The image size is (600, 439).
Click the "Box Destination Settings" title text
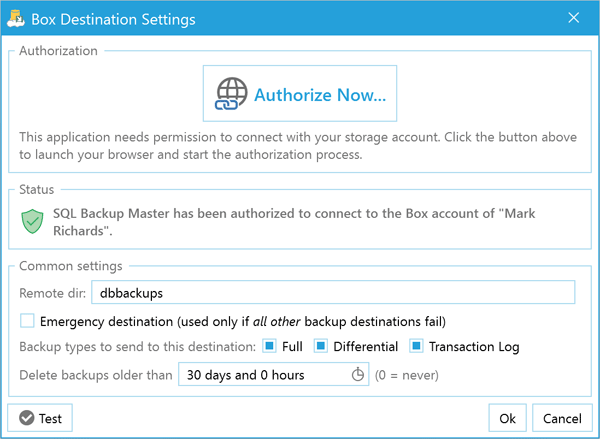tap(113, 19)
